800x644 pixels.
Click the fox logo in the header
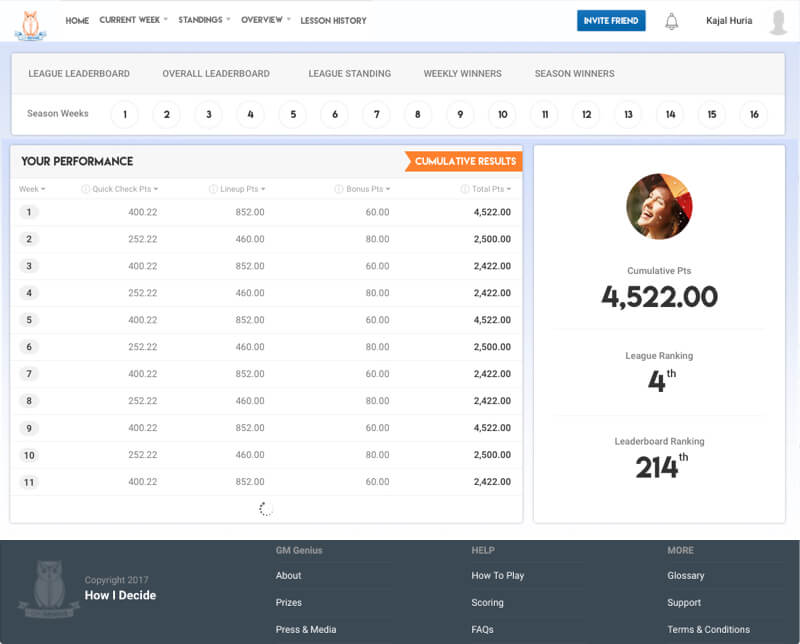pos(31,25)
